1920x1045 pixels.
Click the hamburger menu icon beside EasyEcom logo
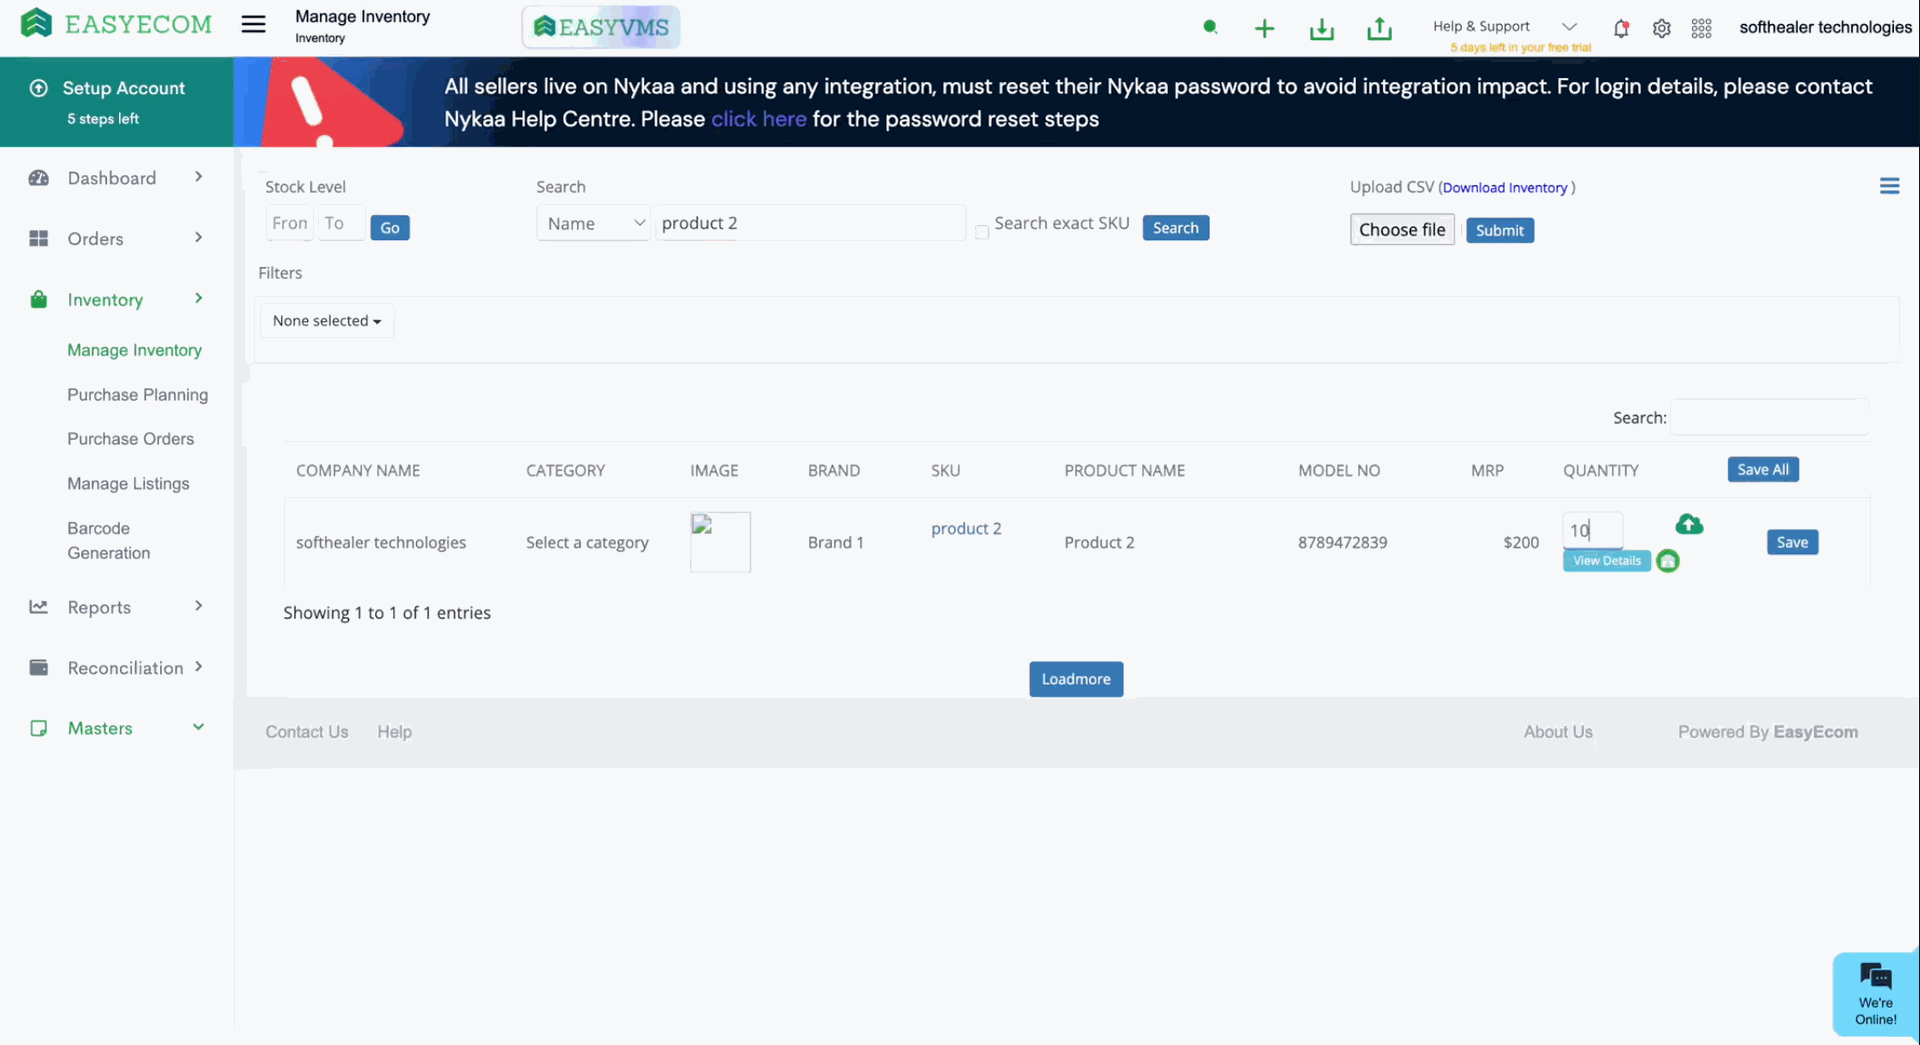[253, 24]
